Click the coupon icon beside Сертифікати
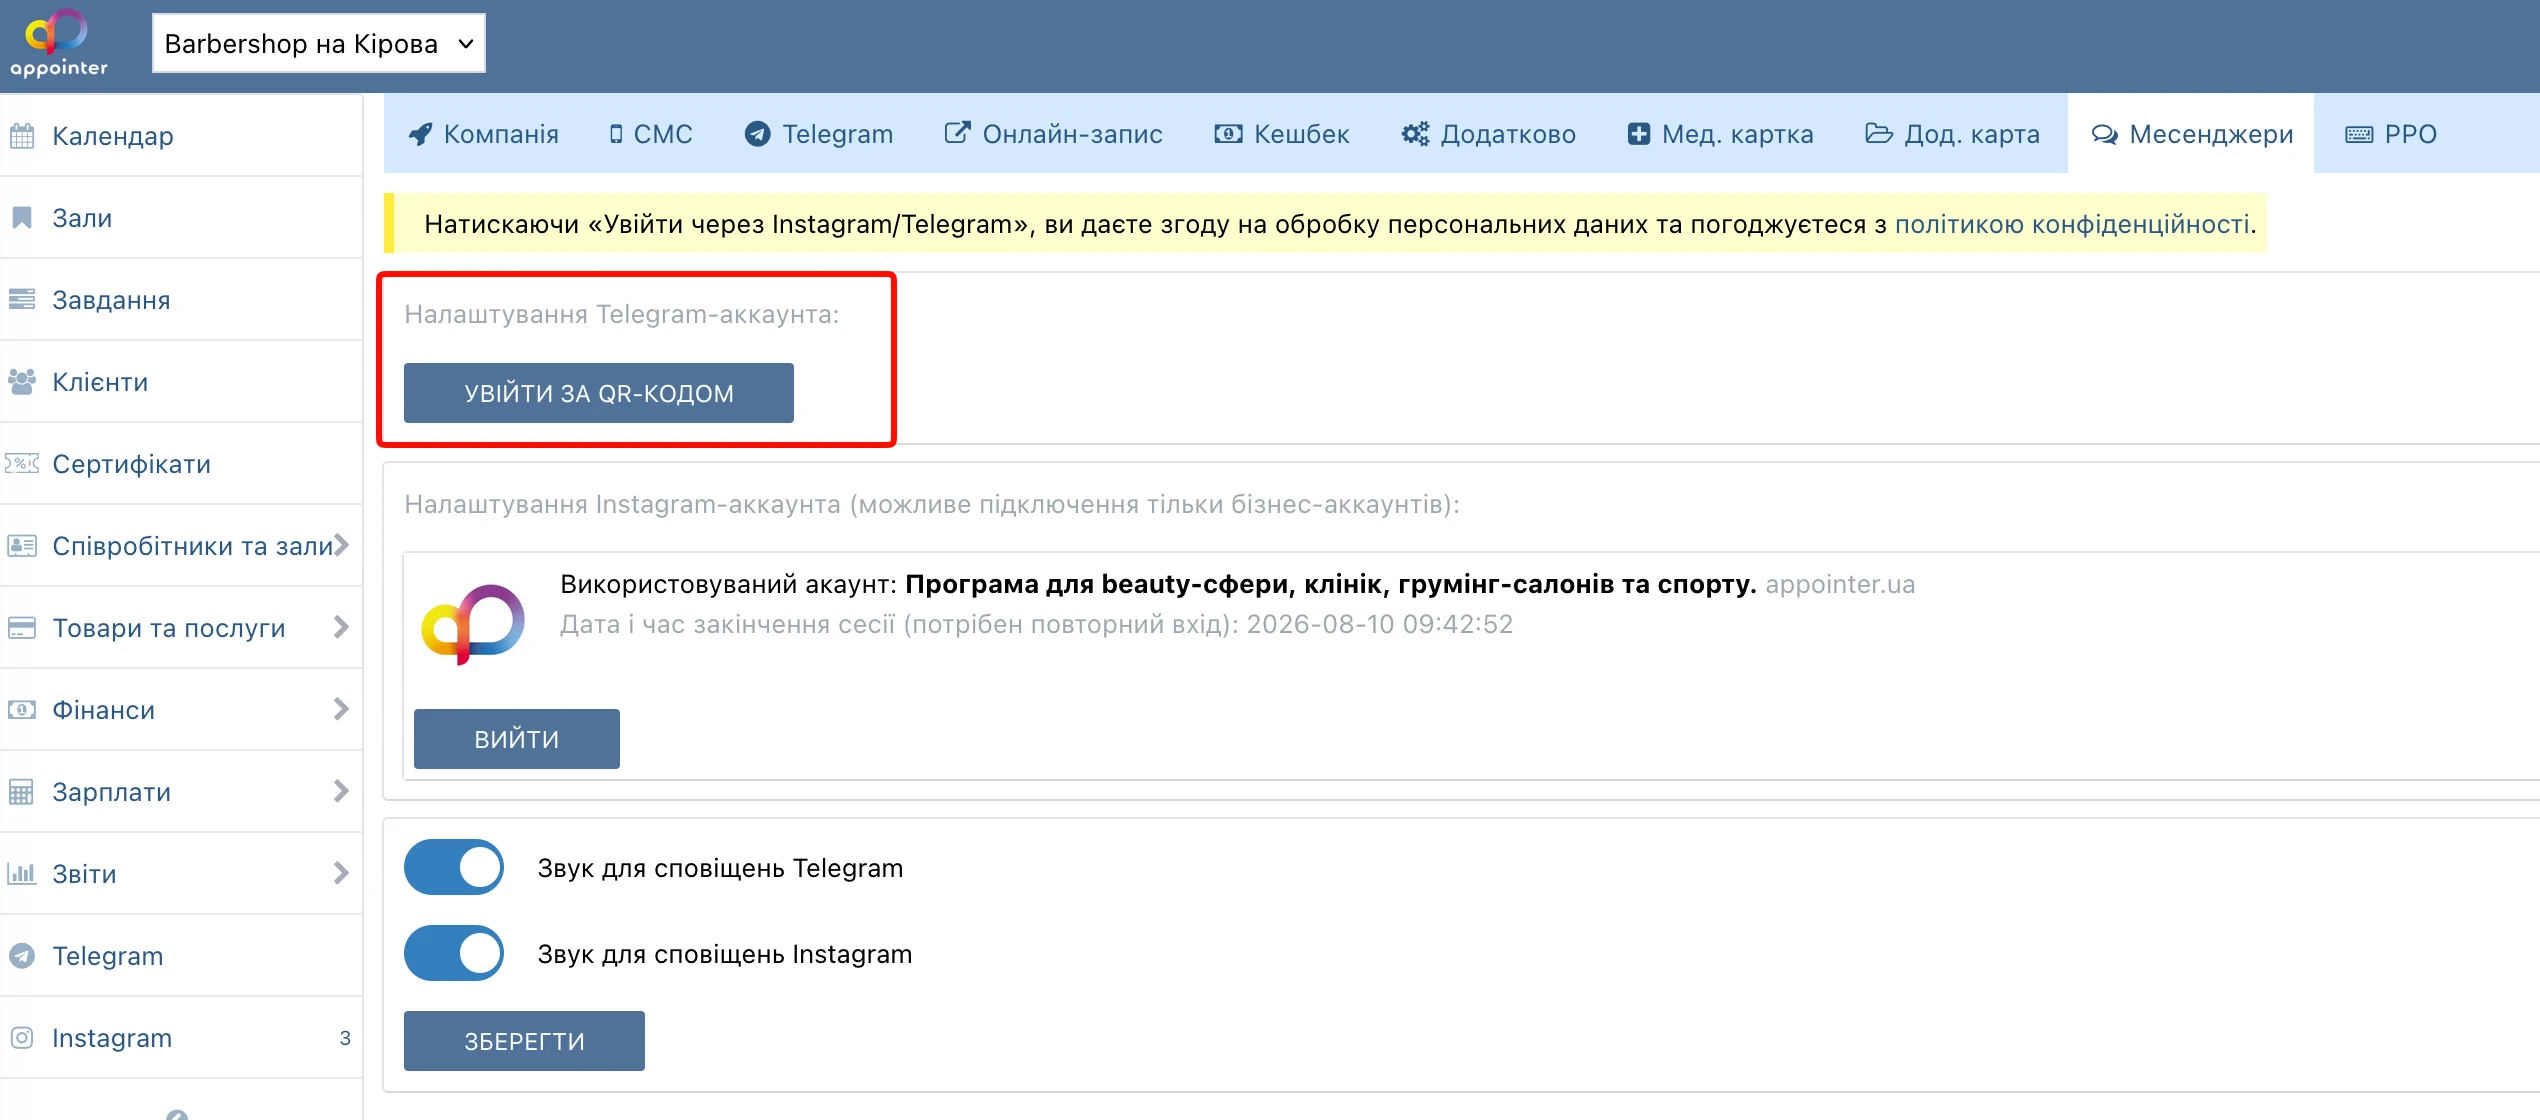Viewport: 2540px width, 1120px height. [x=22, y=464]
